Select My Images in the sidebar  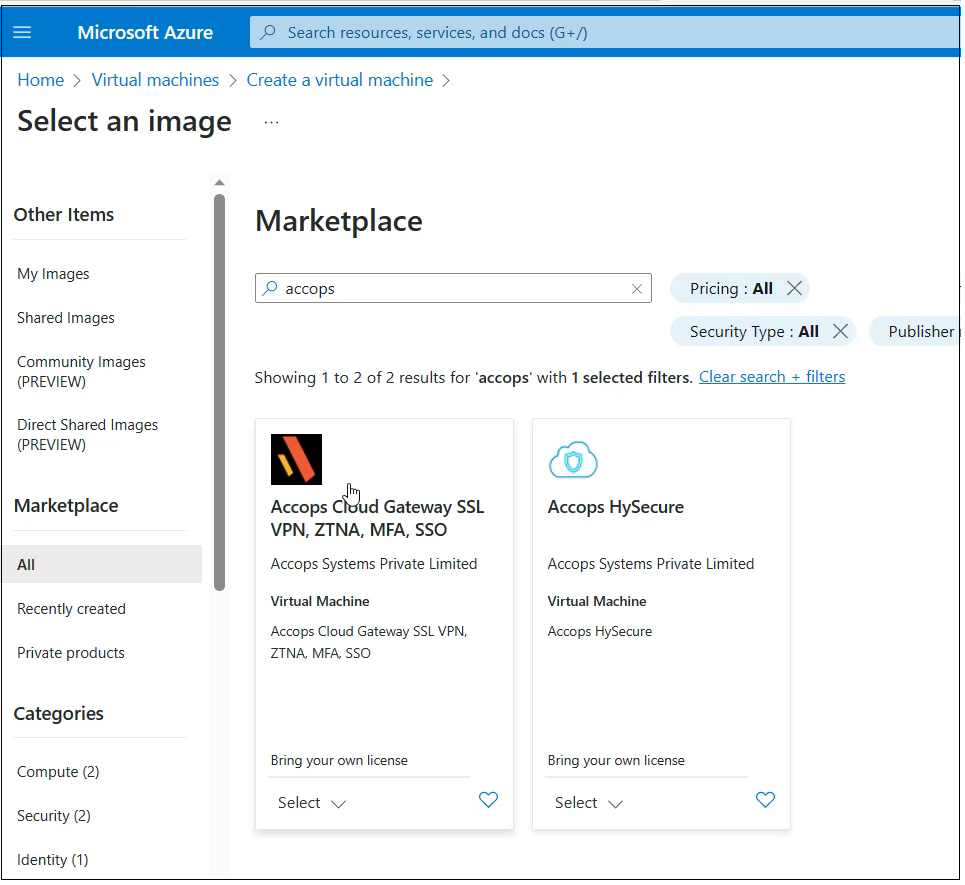click(54, 274)
